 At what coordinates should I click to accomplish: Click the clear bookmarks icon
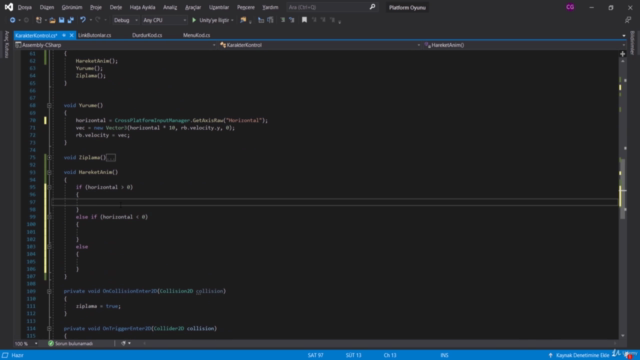tap(333, 20)
